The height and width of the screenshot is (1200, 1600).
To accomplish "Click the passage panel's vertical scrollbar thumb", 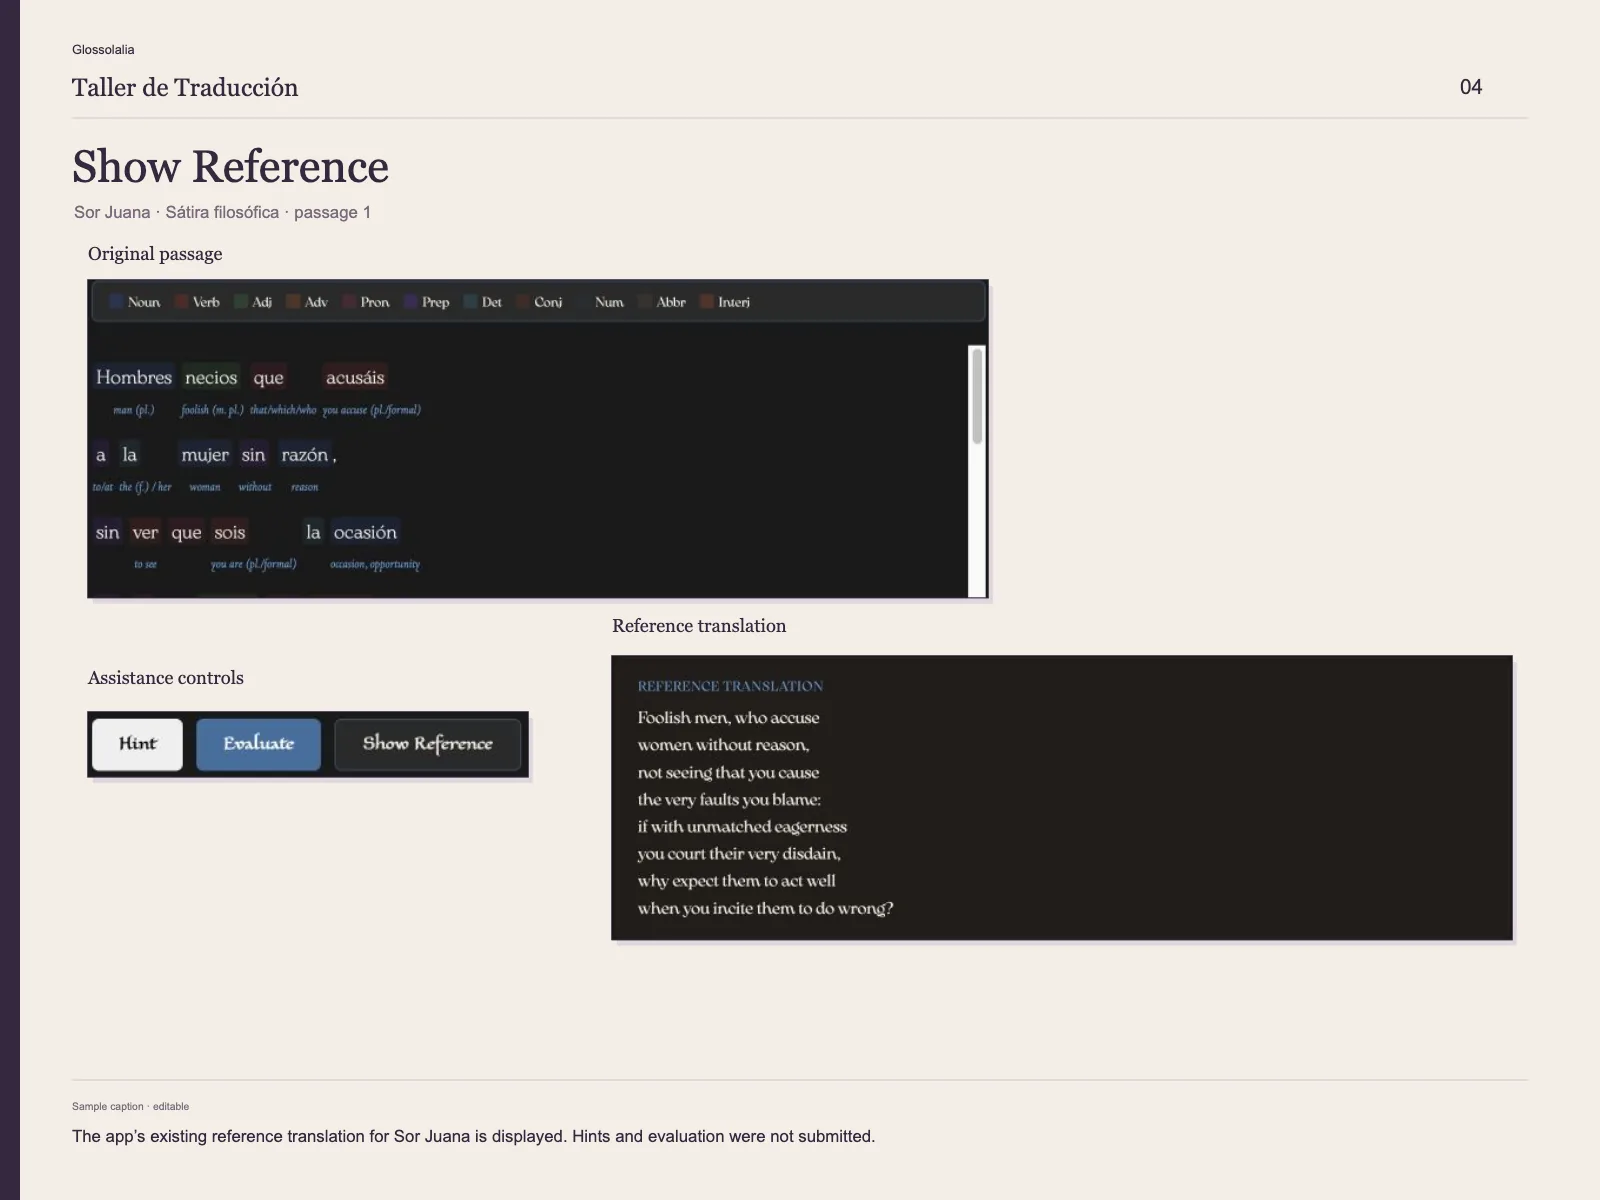I will click(977, 395).
